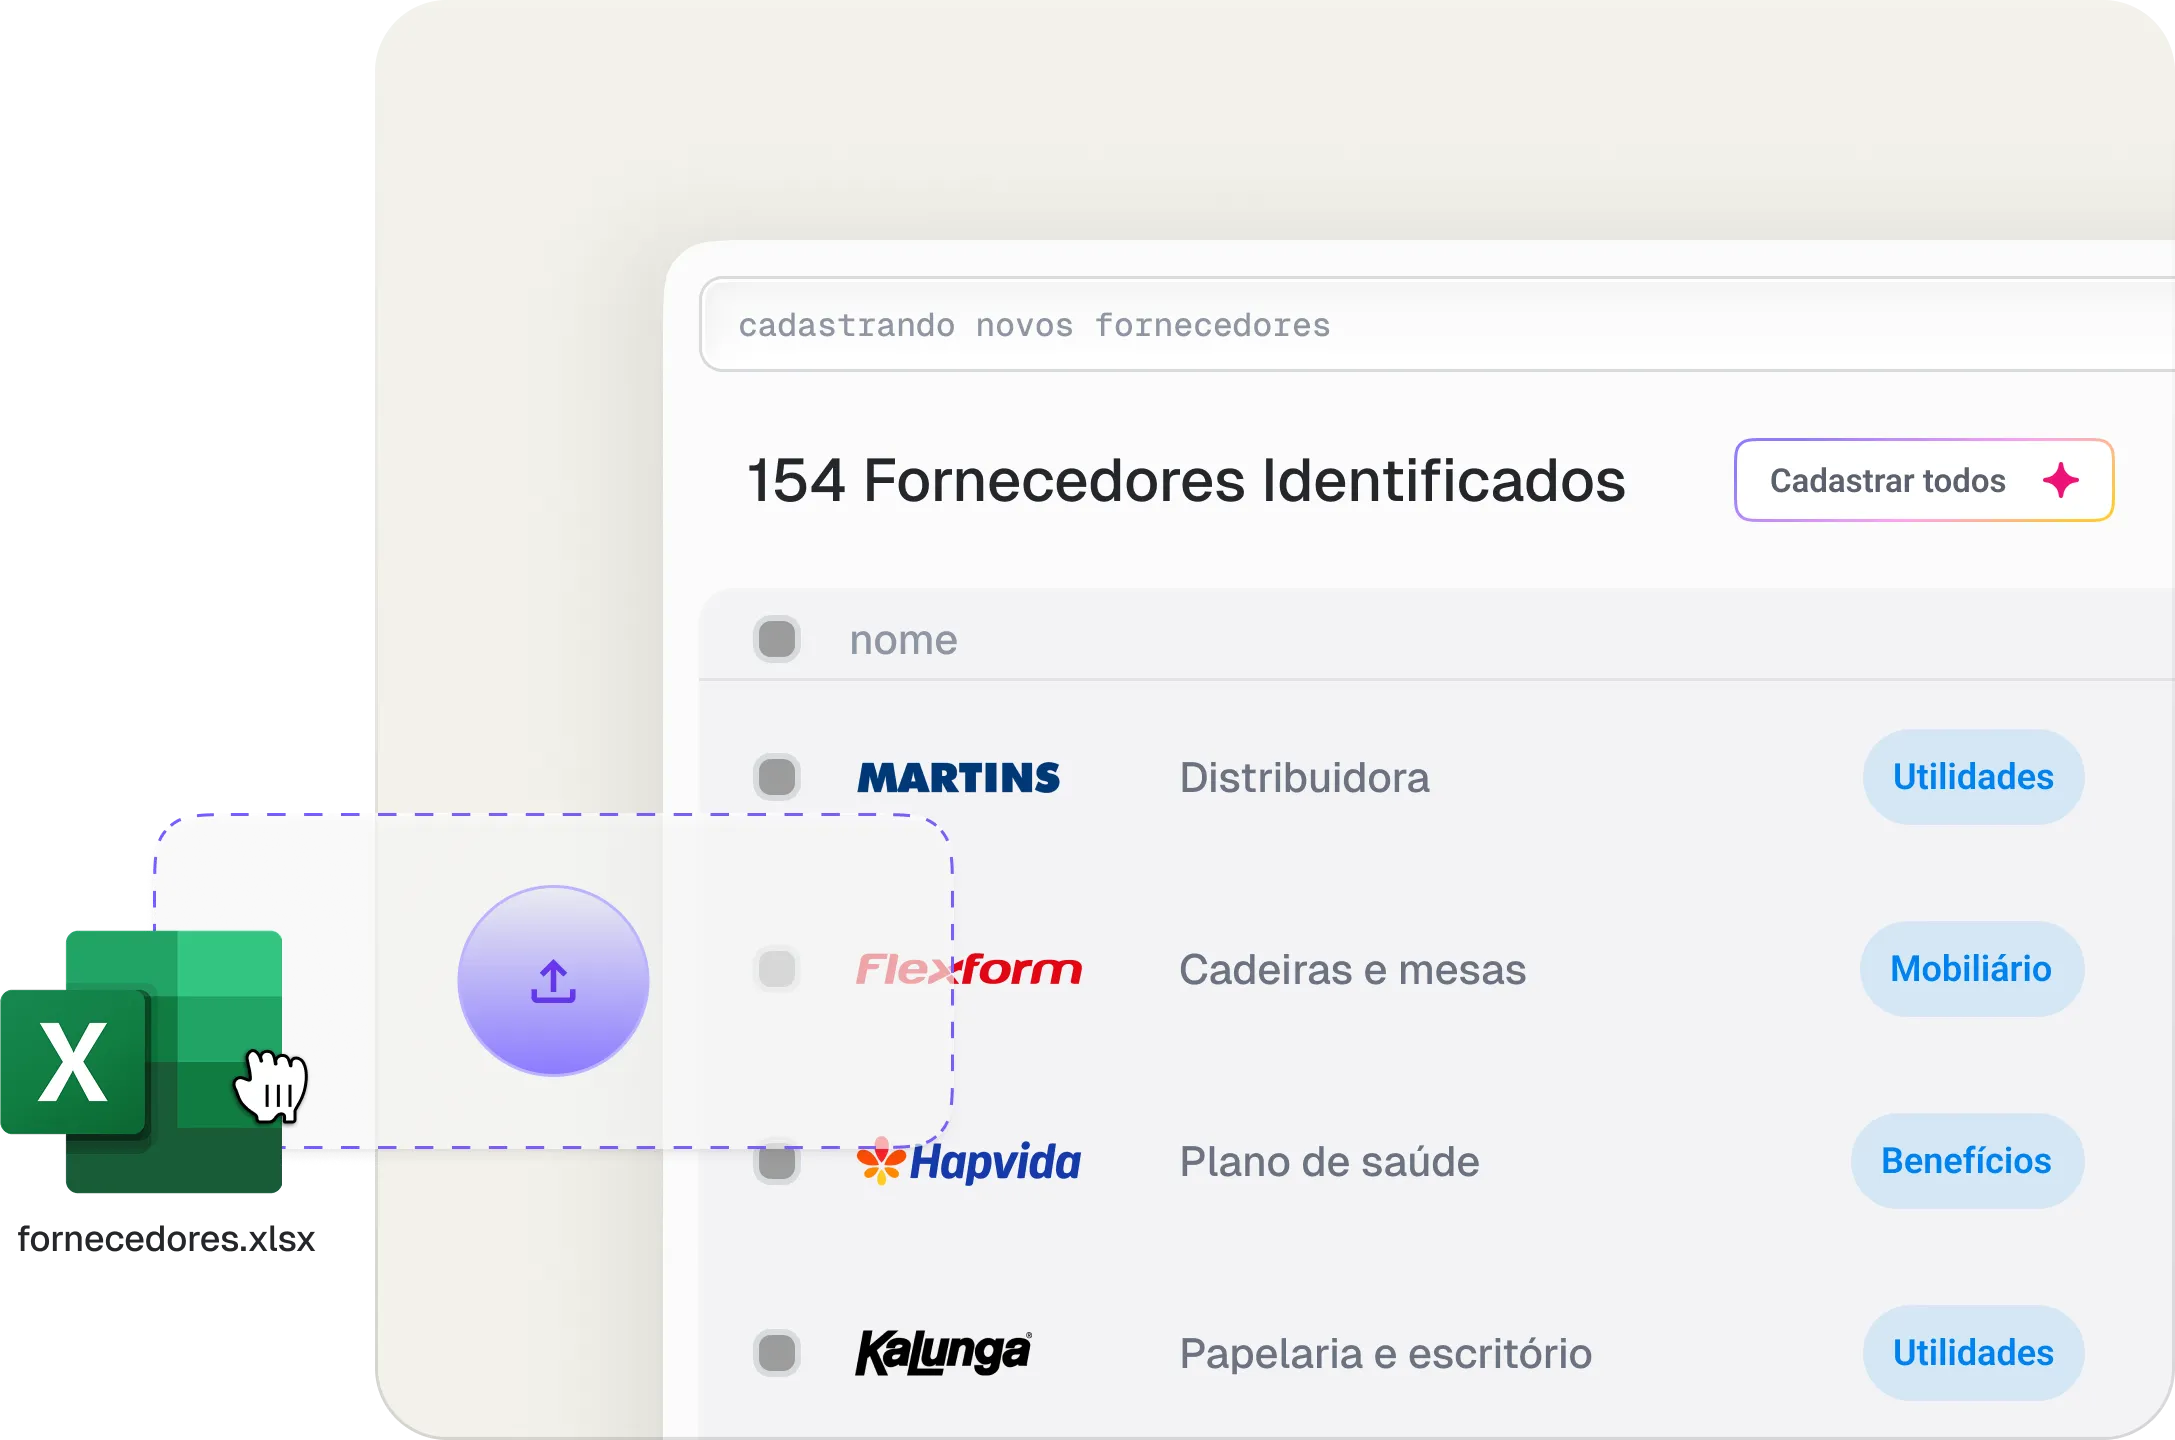Click the Hapvida logo
The width and height of the screenshot is (2175, 1440).
click(968, 1161)
